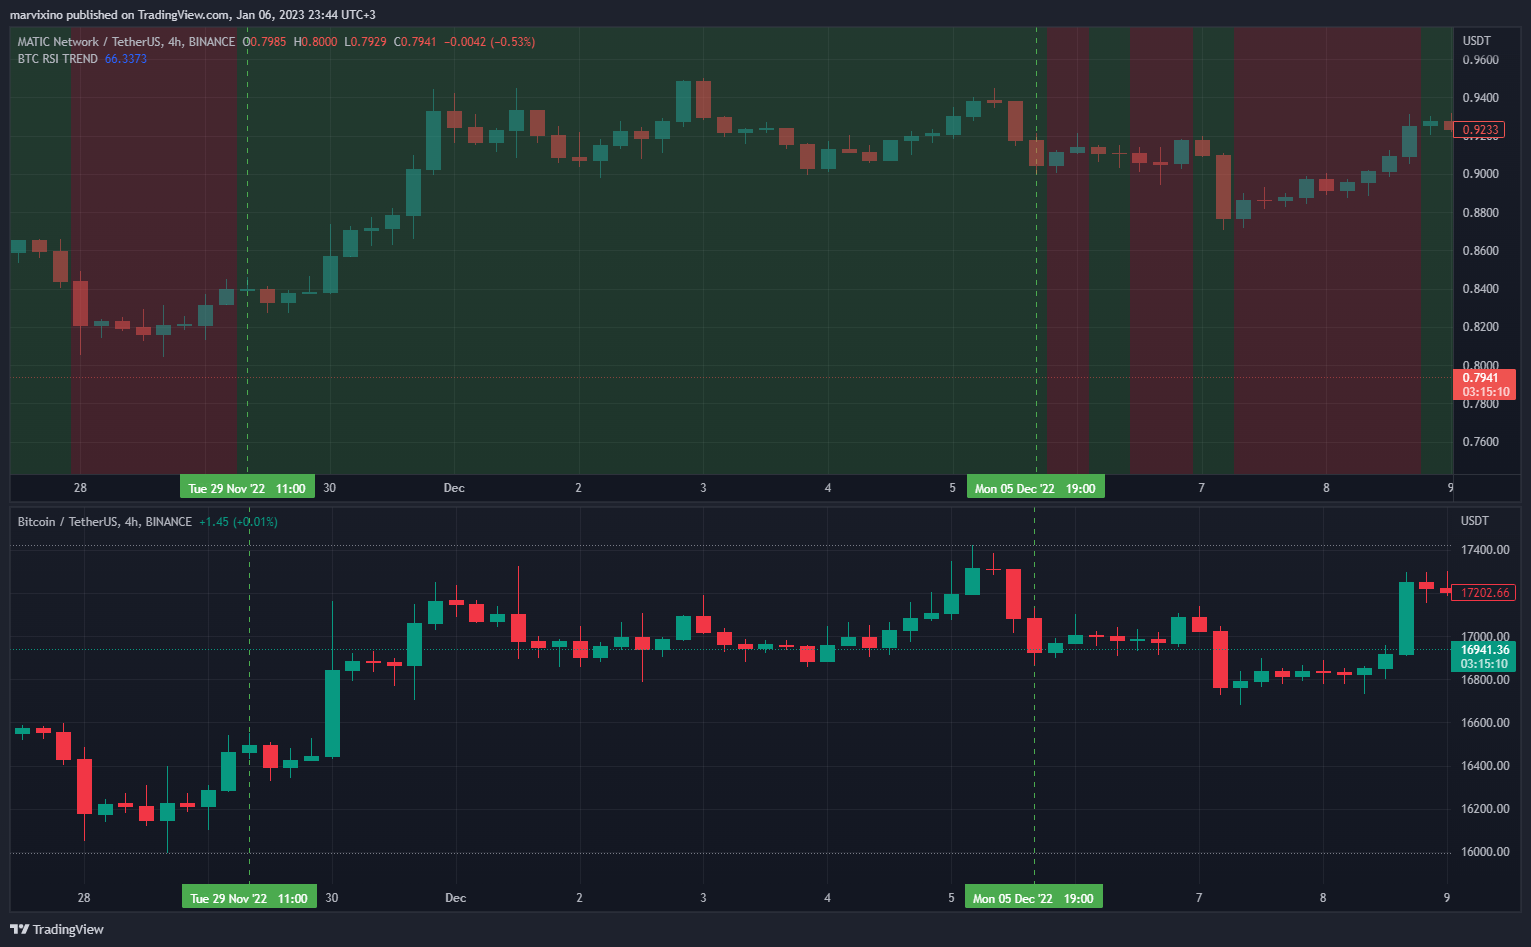Click the 8 date label on MATIC time axis
Screen dimensions: 1531x947
[1326, 488]
